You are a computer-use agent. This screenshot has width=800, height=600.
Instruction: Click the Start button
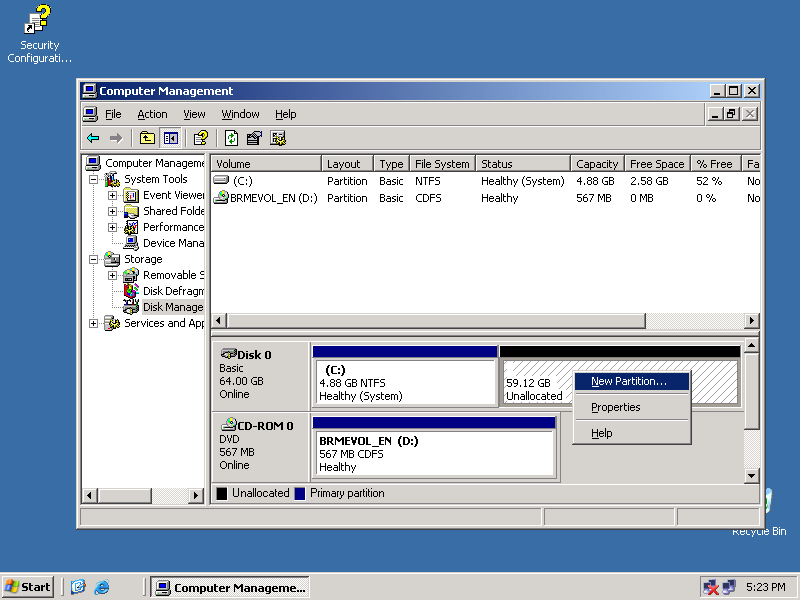tap(28, 587)
